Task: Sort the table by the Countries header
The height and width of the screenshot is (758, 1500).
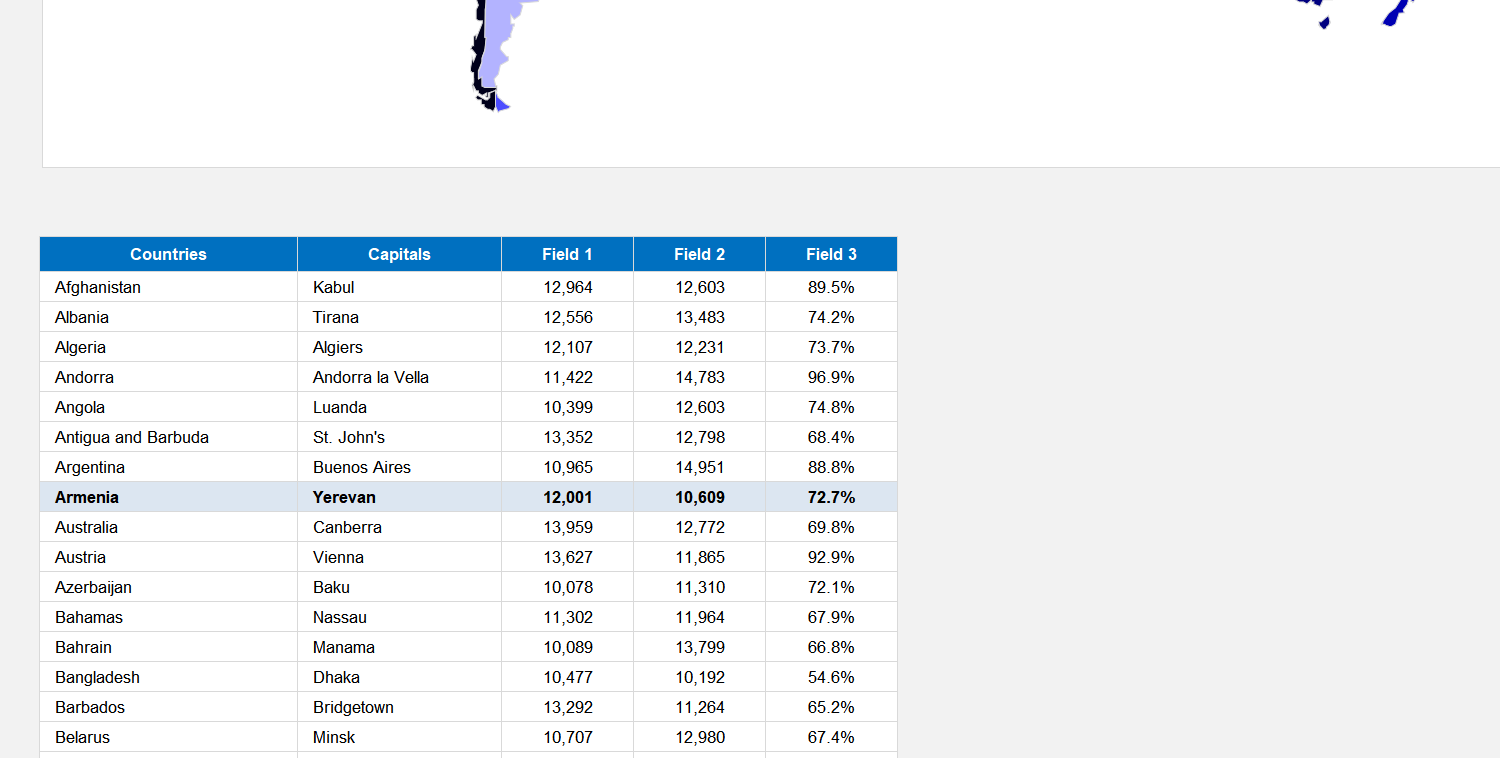Action: (x=168, y=254)
